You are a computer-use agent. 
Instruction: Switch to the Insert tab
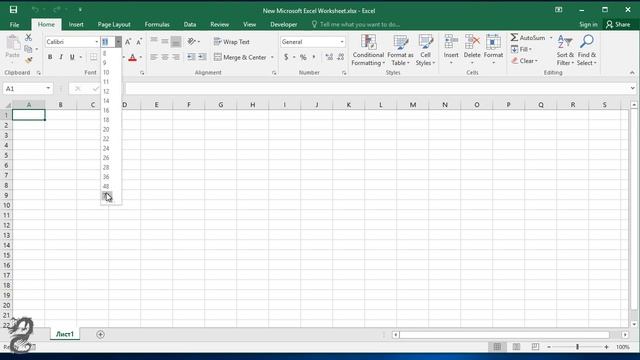[76, 24]
